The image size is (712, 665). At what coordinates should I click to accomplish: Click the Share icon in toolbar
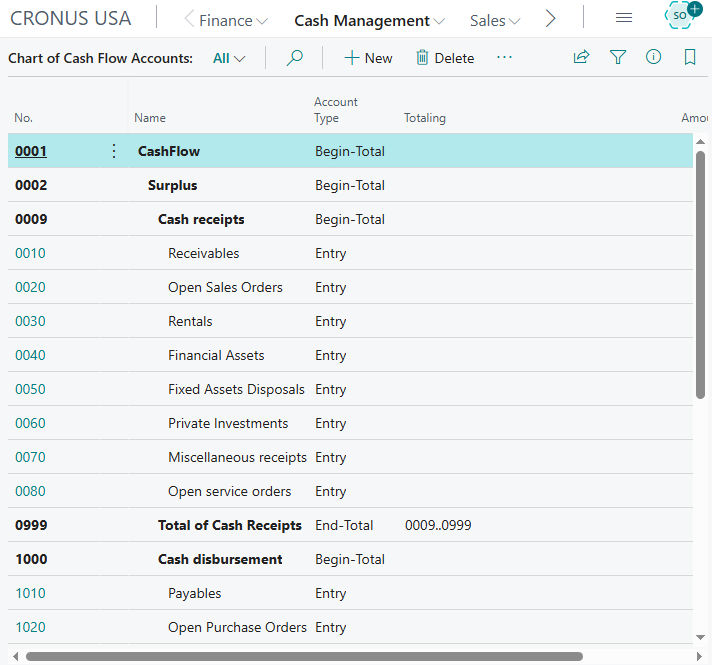click(581, 58)
